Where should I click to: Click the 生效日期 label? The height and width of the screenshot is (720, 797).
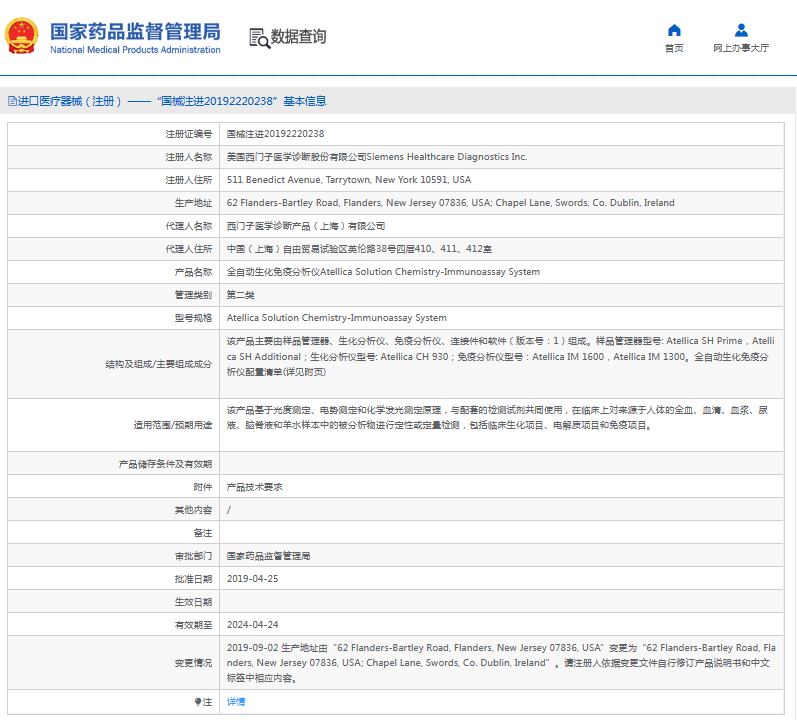click(193, 602)
